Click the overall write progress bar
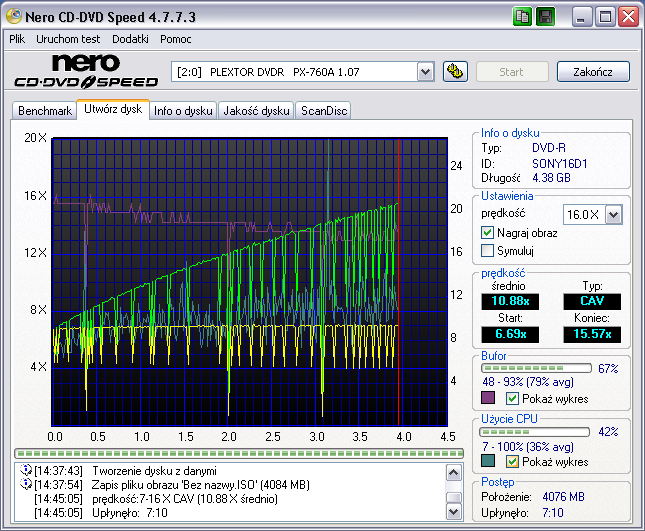This screenshot has height=531, width=645. point(239,454)
